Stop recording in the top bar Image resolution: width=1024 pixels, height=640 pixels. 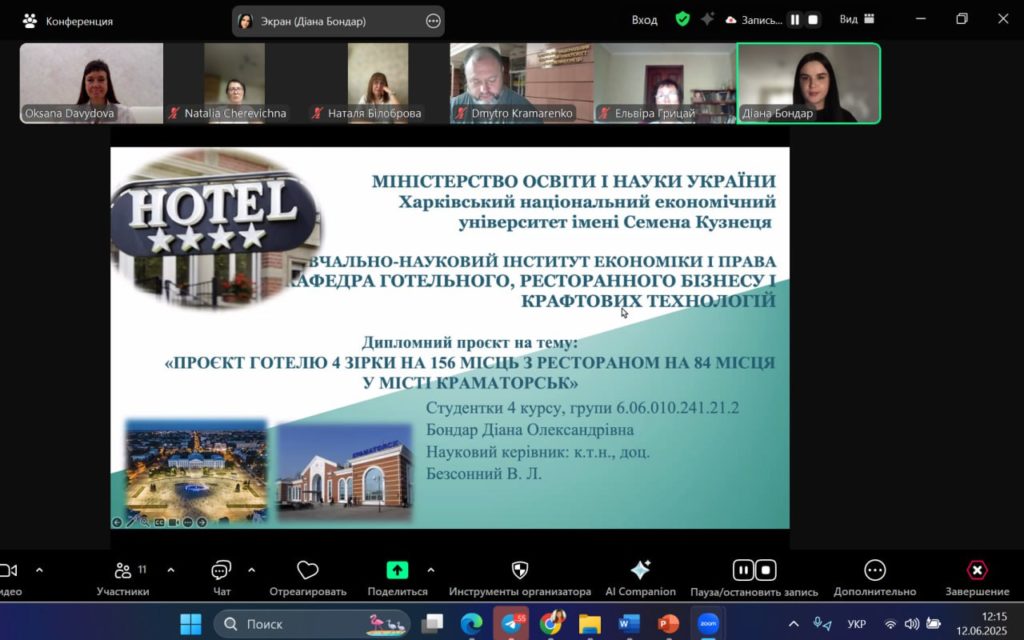point(813,19)
